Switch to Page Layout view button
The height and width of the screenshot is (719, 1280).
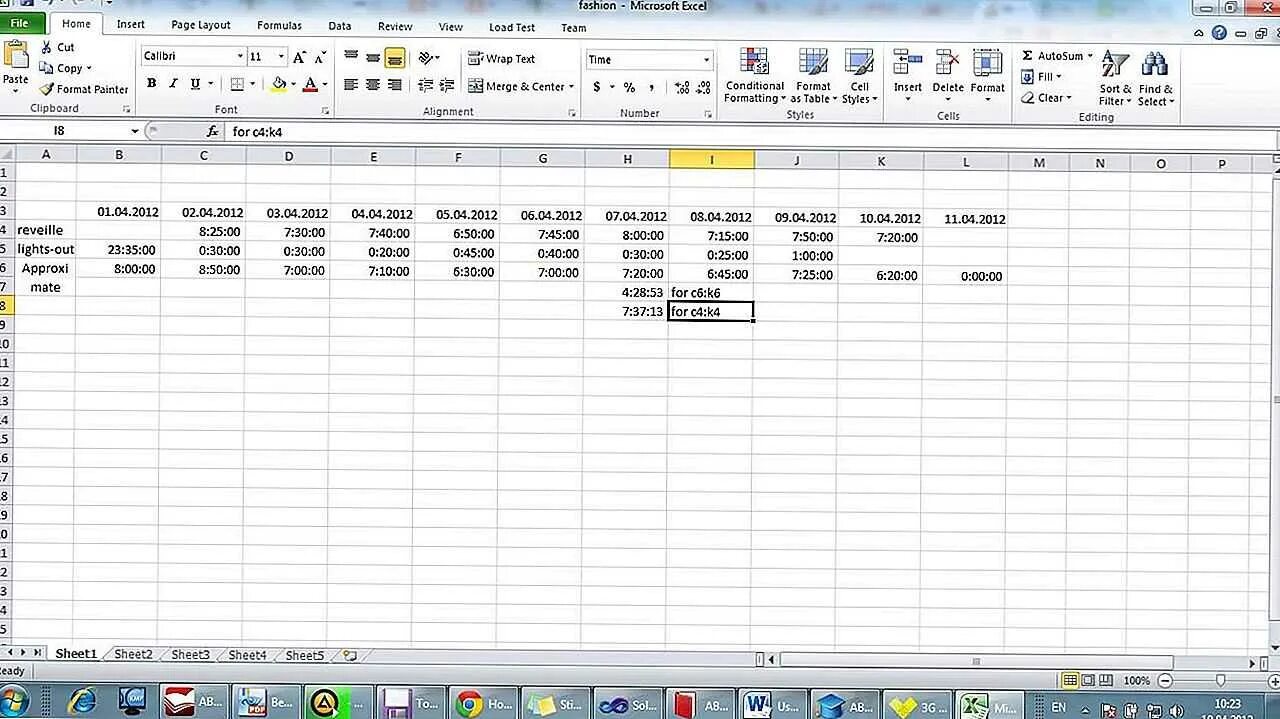[x=1088, y=681]
